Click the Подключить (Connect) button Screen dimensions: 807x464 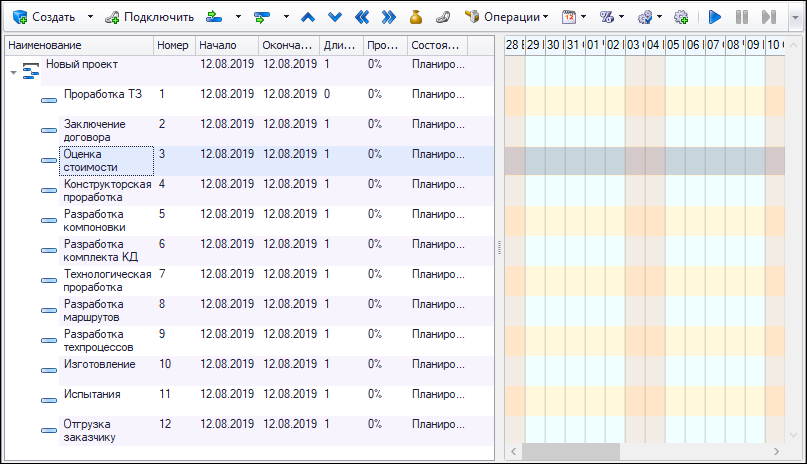[150, 17]
